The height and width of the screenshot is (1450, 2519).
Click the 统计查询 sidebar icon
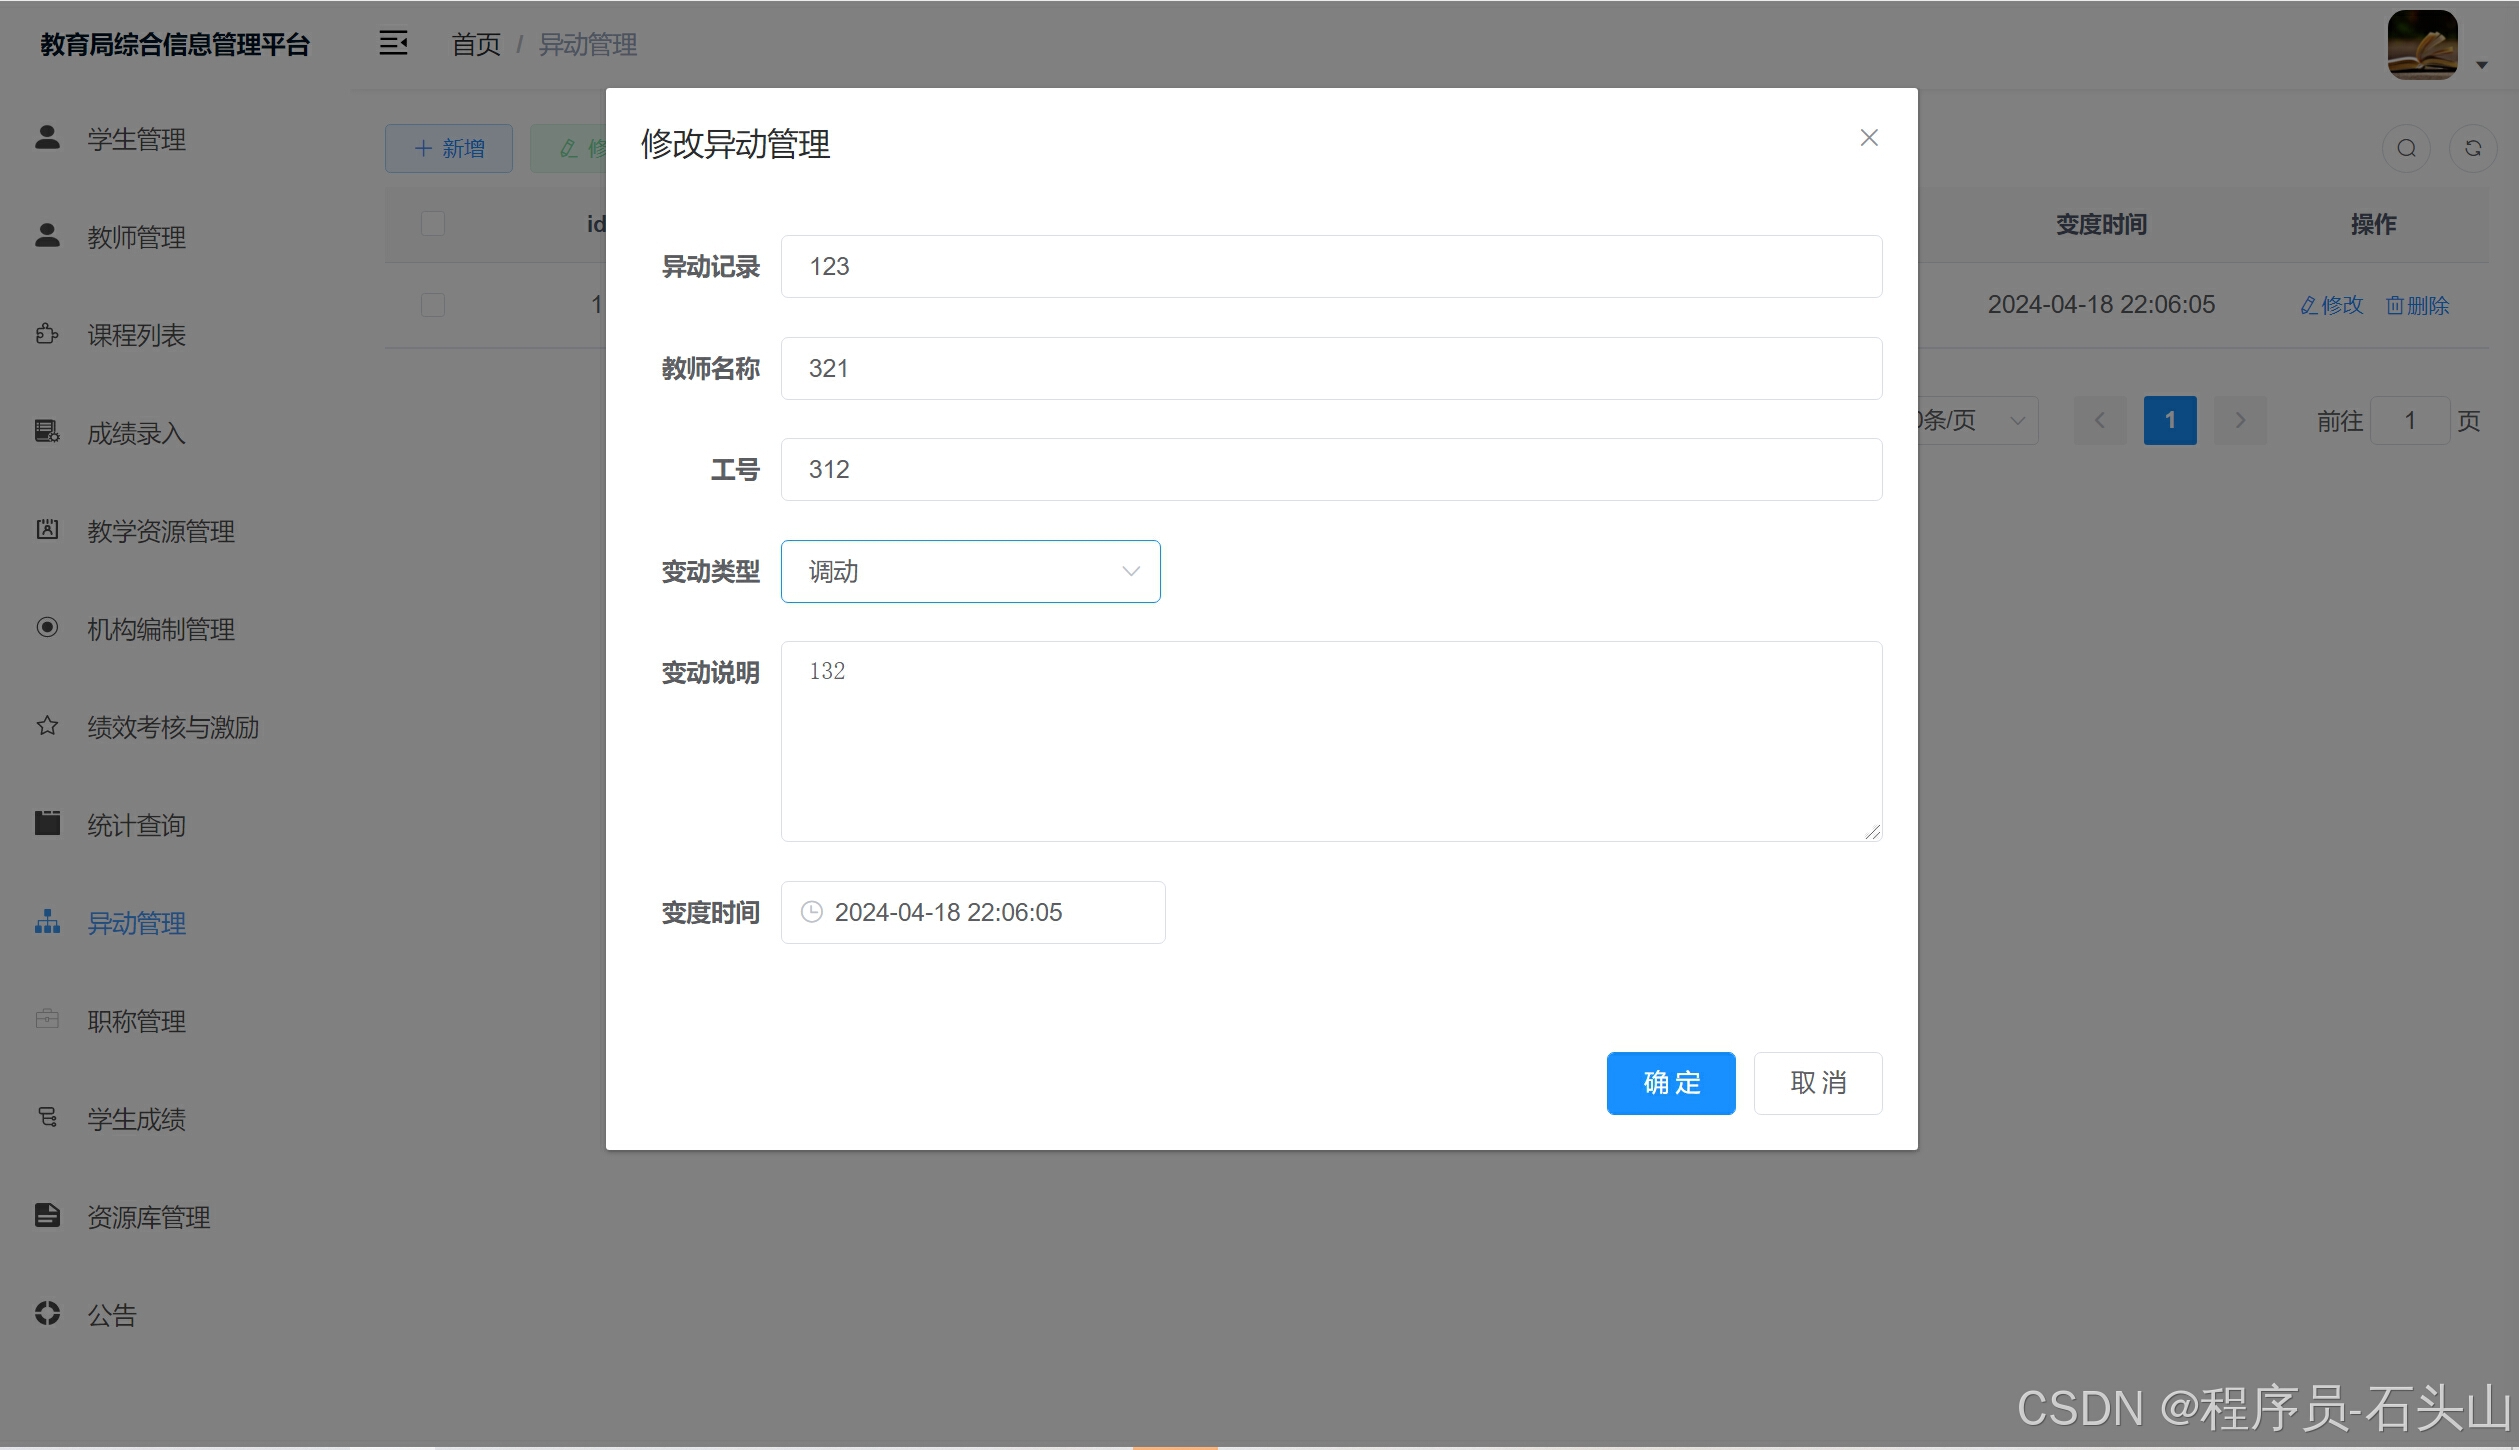[x=47, y=825]
